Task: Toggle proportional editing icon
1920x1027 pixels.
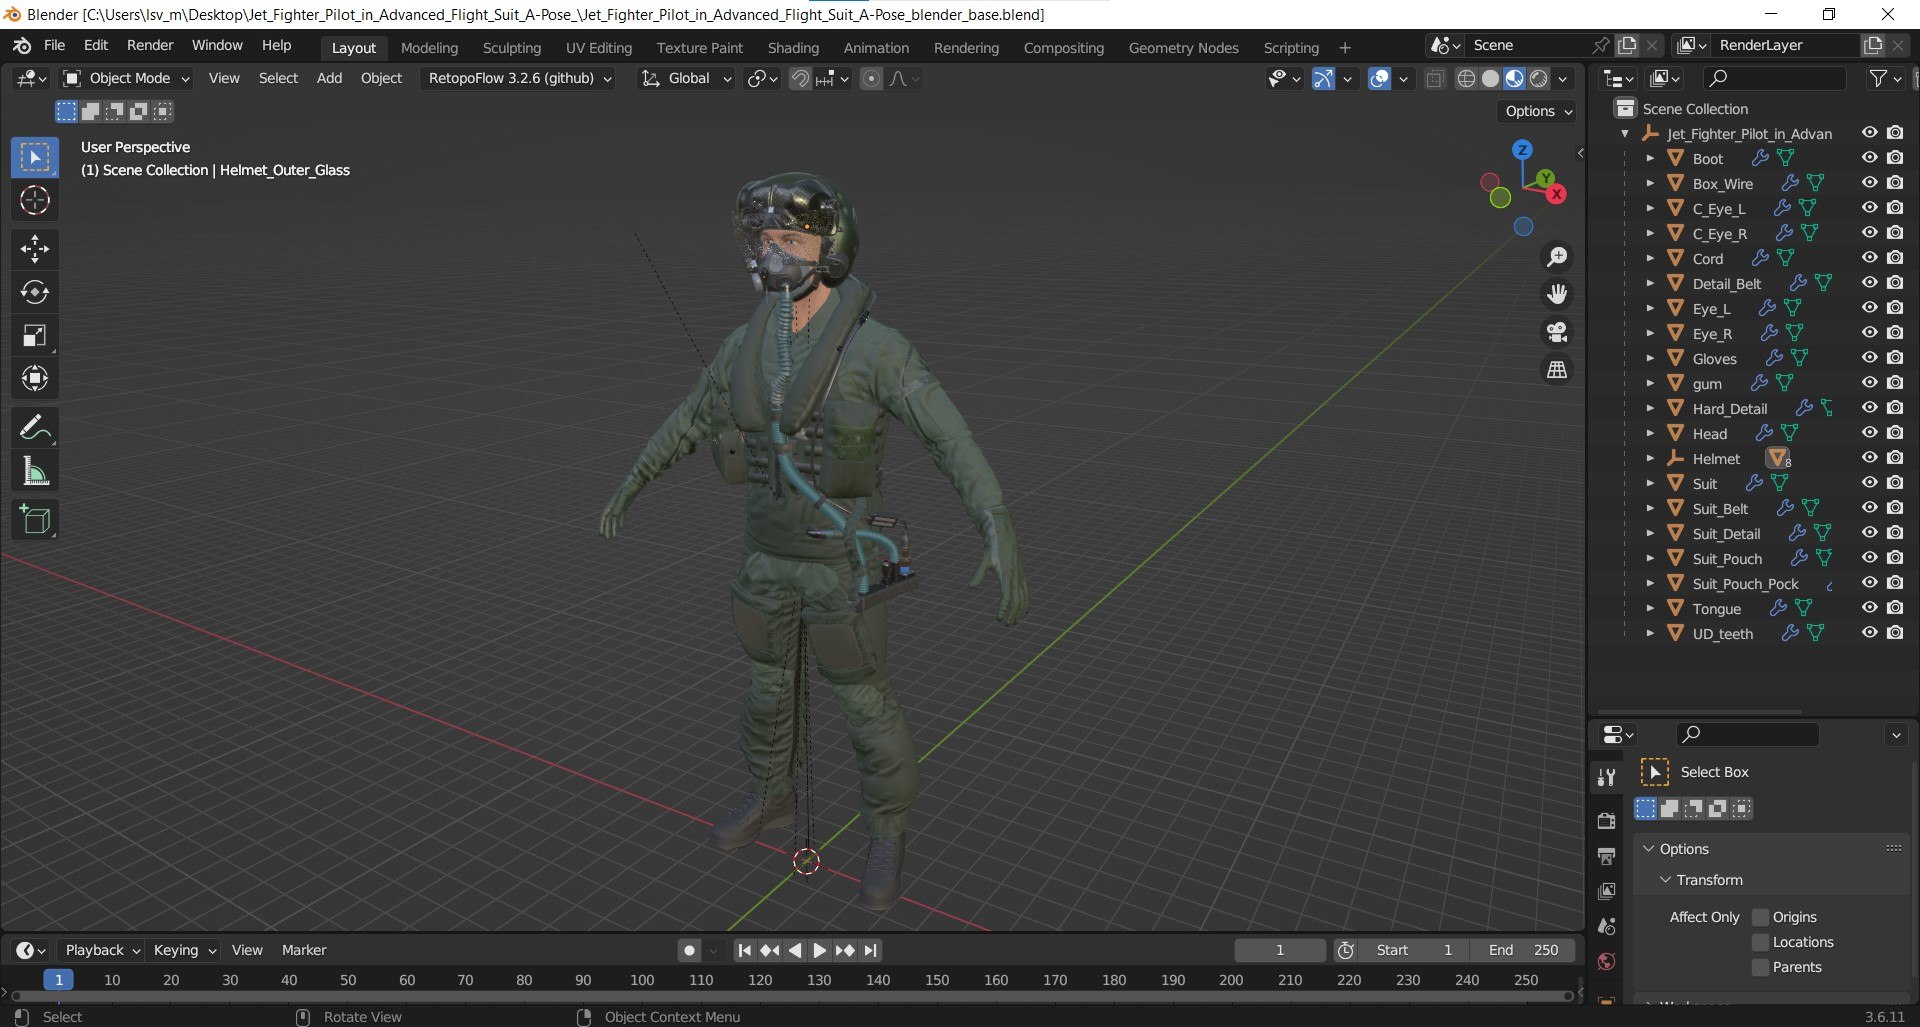Action: click(x=871, y=78)
